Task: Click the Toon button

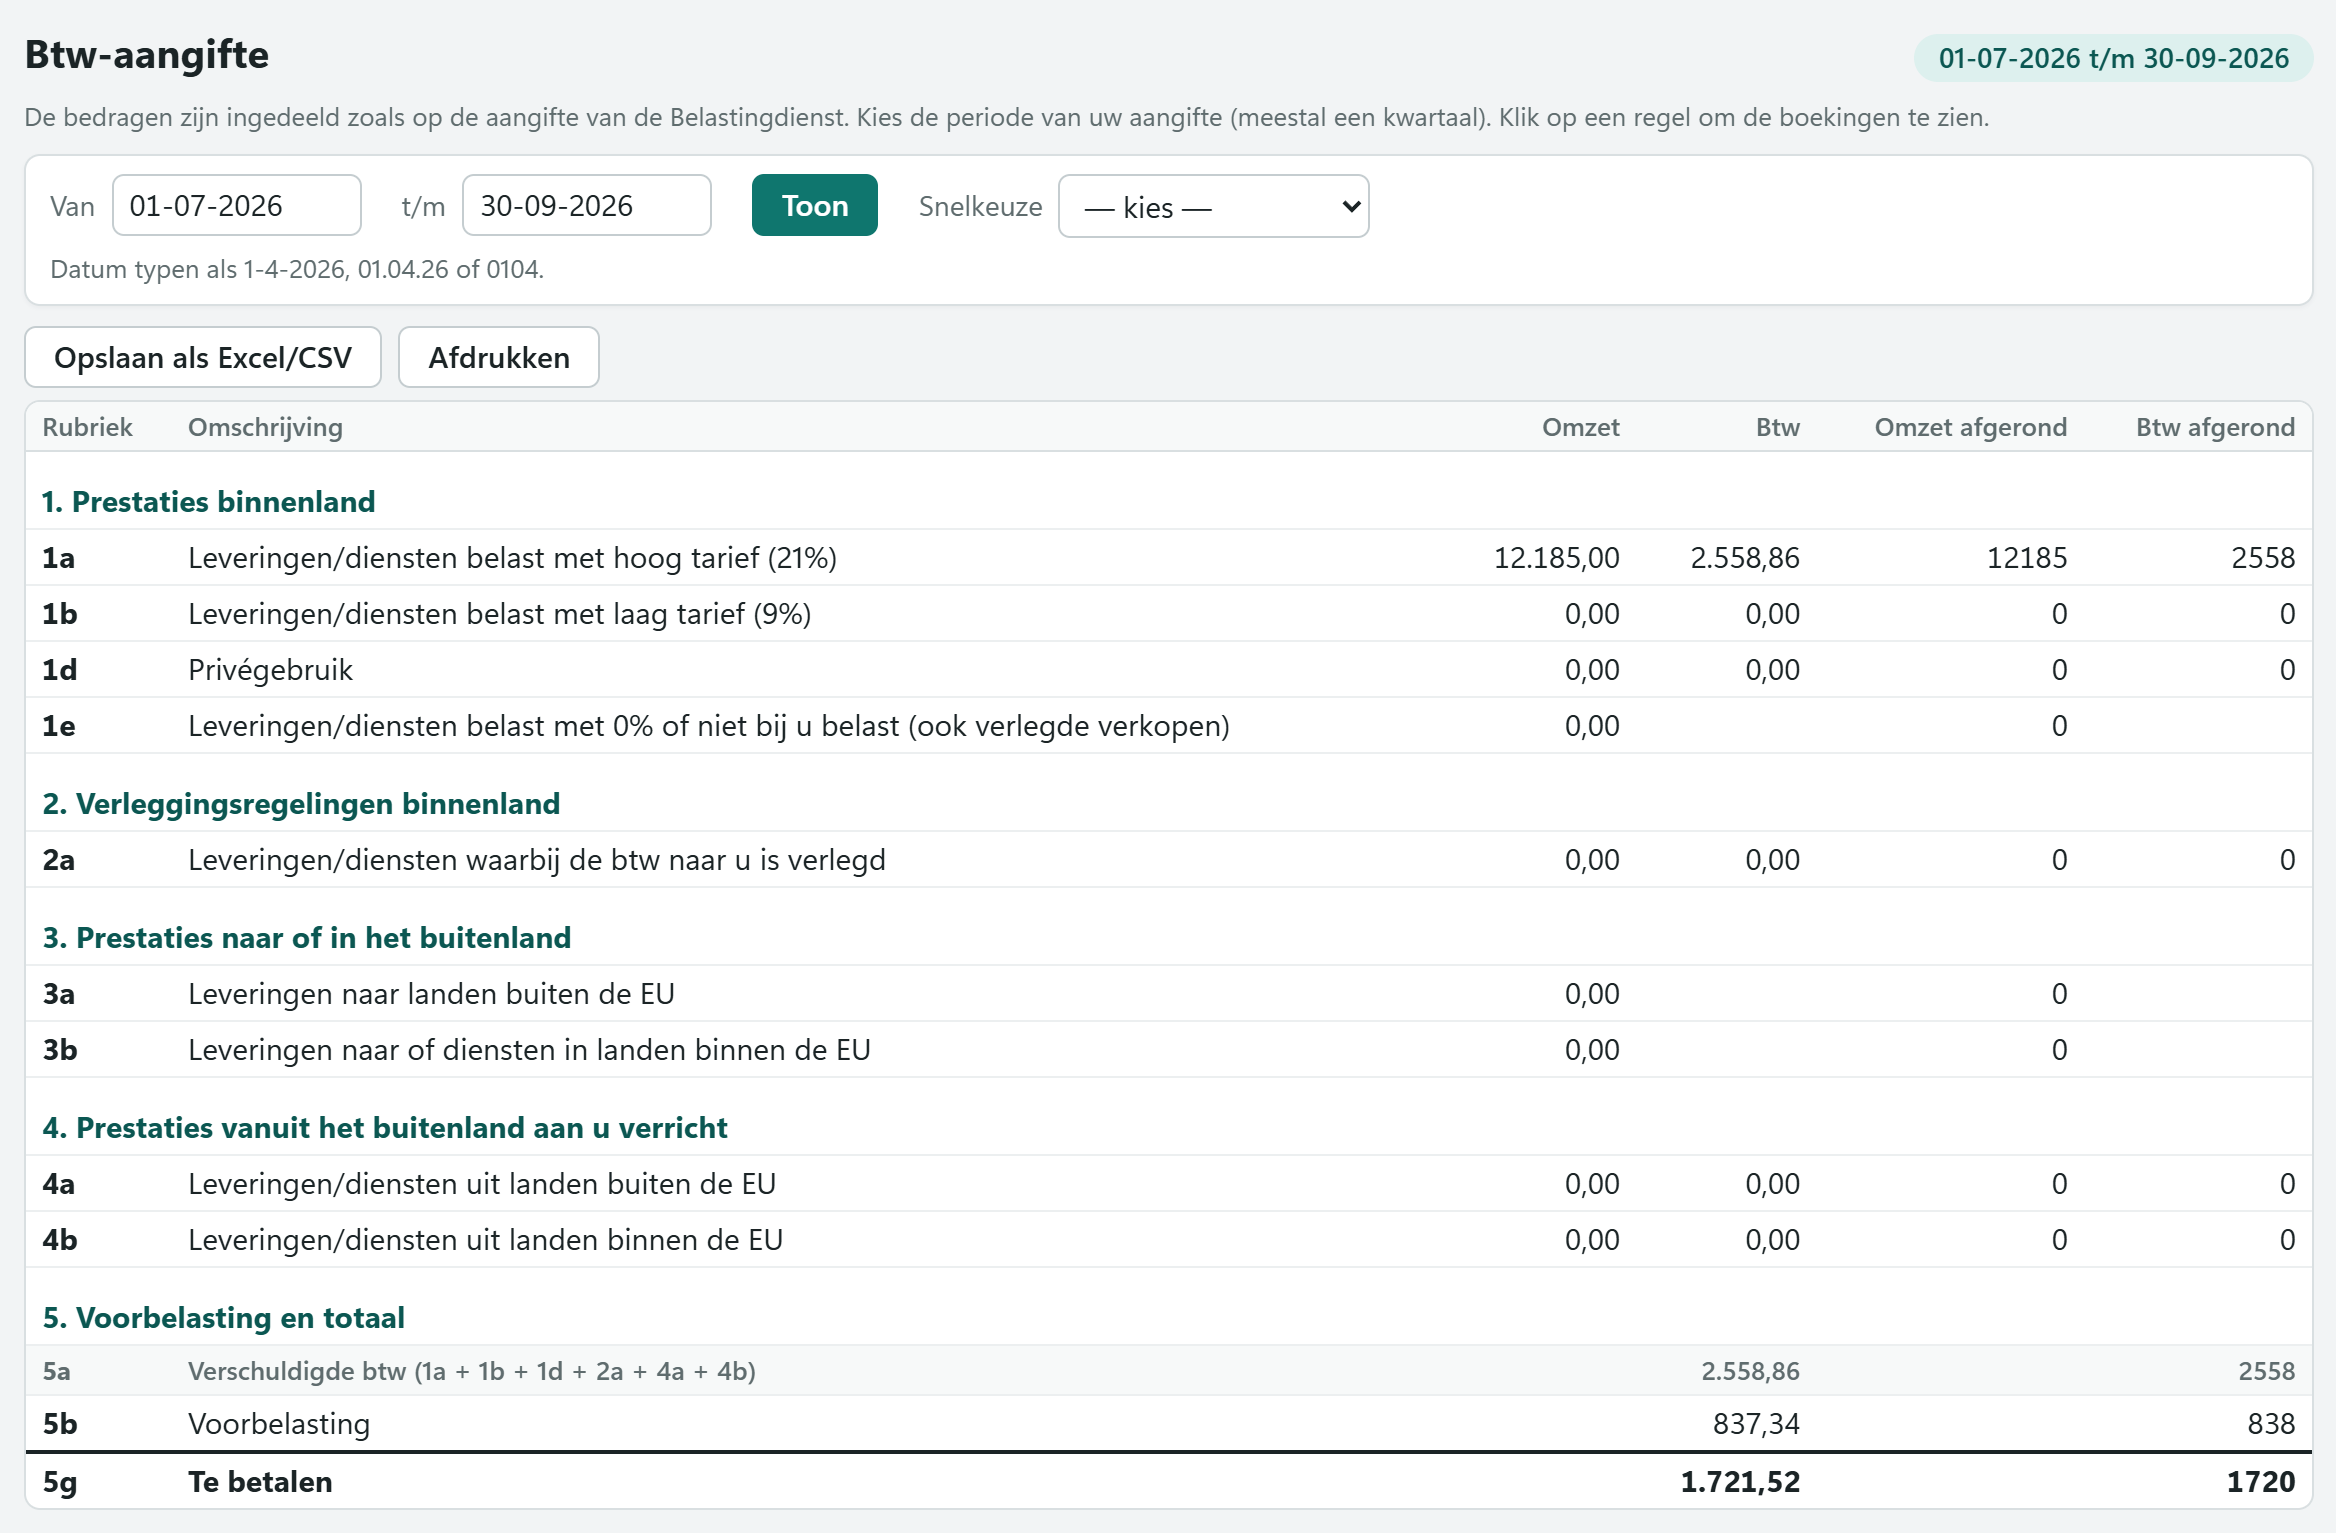Action: (814, 205)
